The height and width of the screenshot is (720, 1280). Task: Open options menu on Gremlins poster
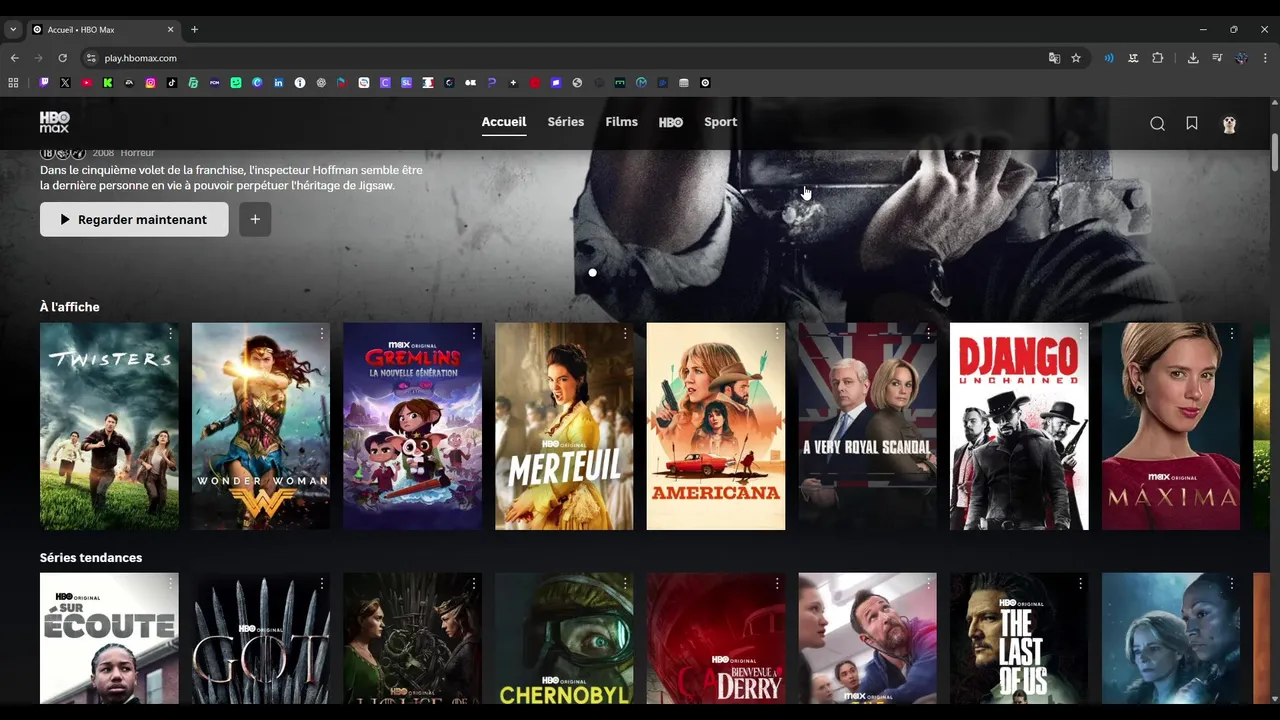point(473,333)
